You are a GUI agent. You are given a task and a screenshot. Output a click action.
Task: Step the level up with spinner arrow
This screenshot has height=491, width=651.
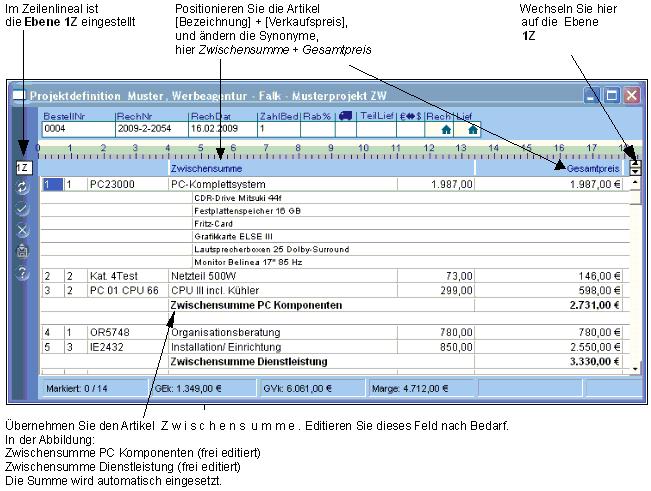[x=634, y=164]
